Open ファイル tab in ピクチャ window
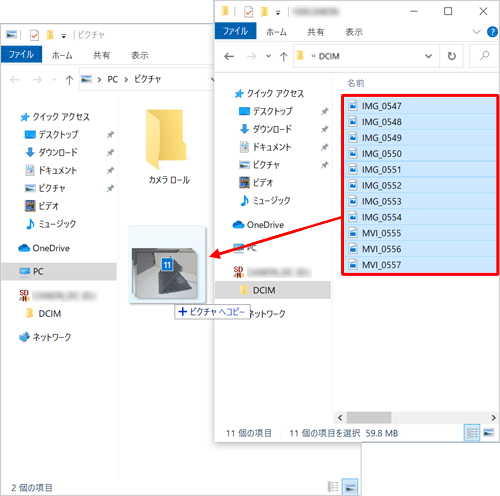 21,55
